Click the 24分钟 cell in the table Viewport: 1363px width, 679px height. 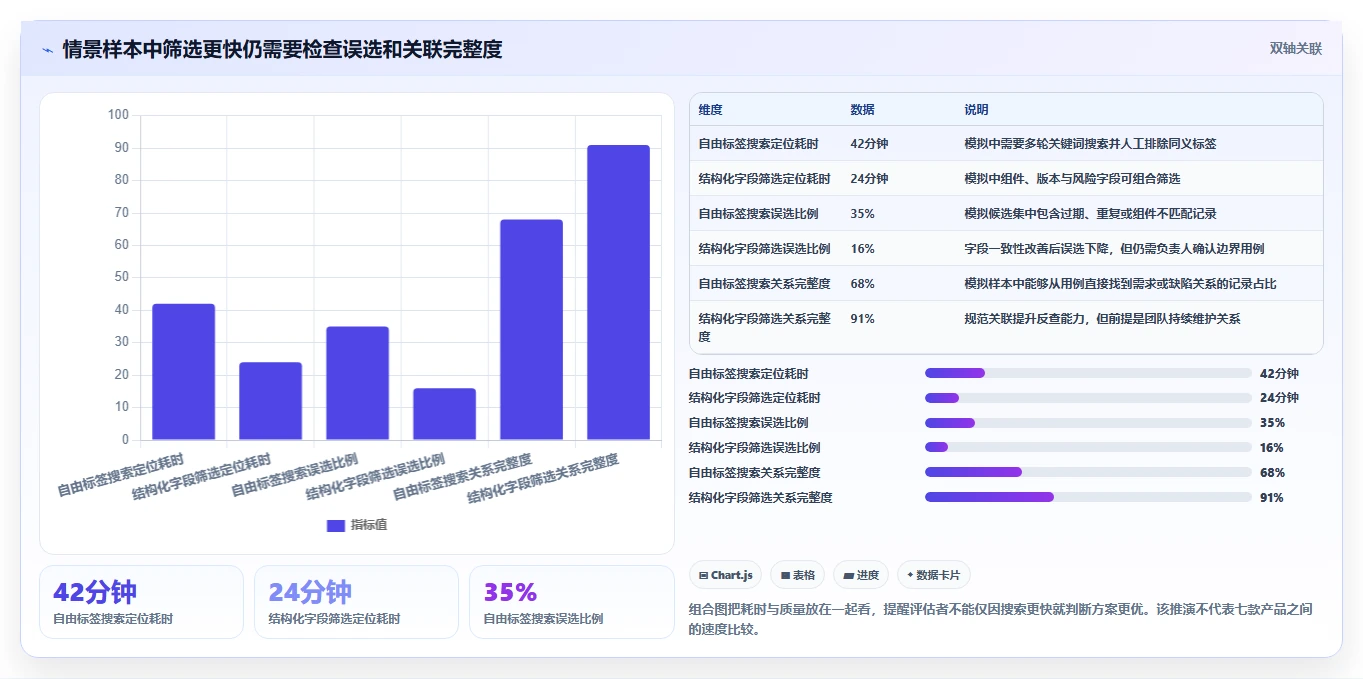pyautogui.click(x=869, y=179)
